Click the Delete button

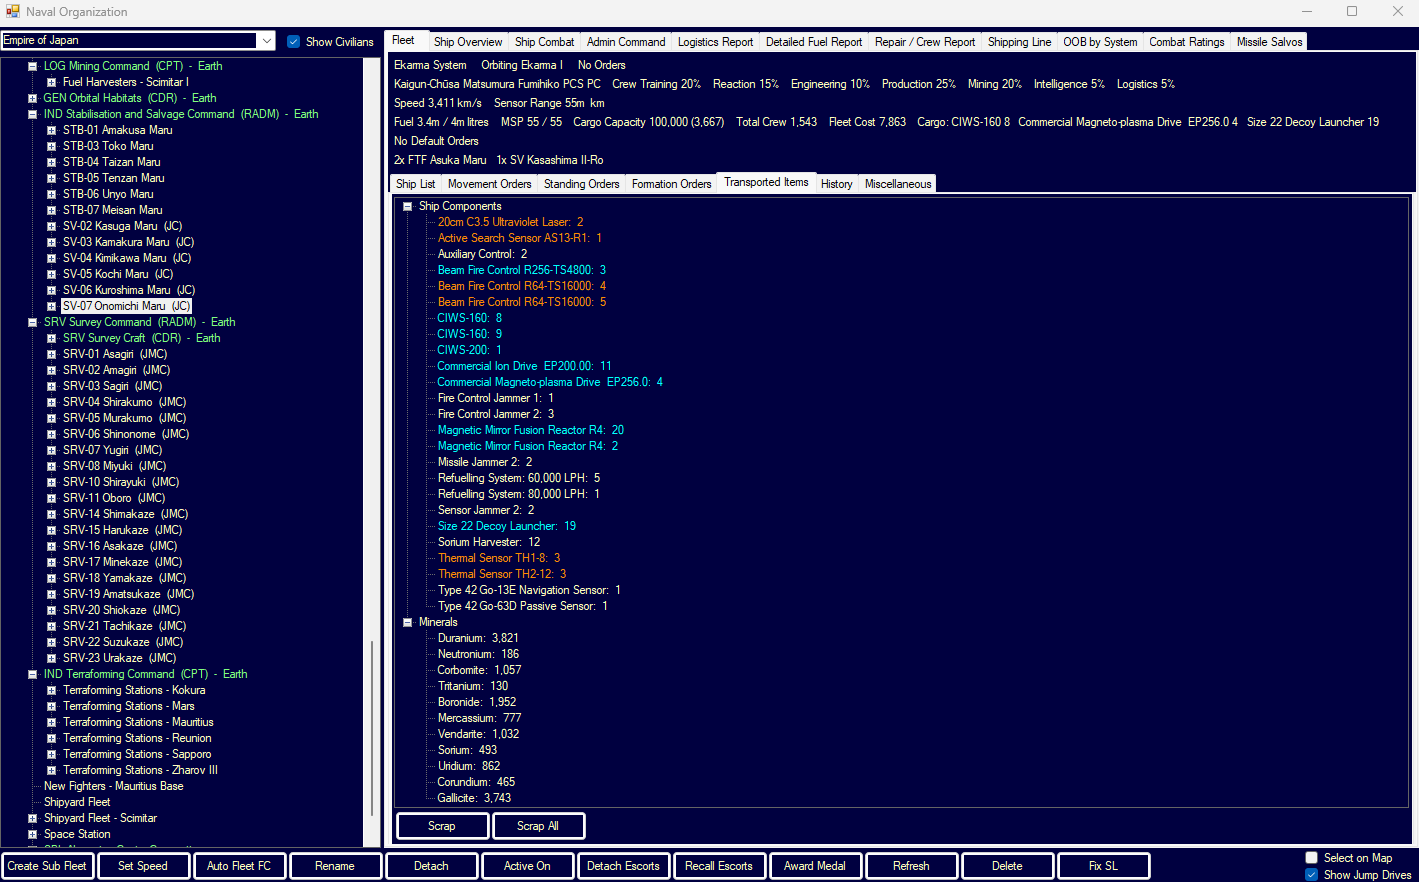point(1007,866)
